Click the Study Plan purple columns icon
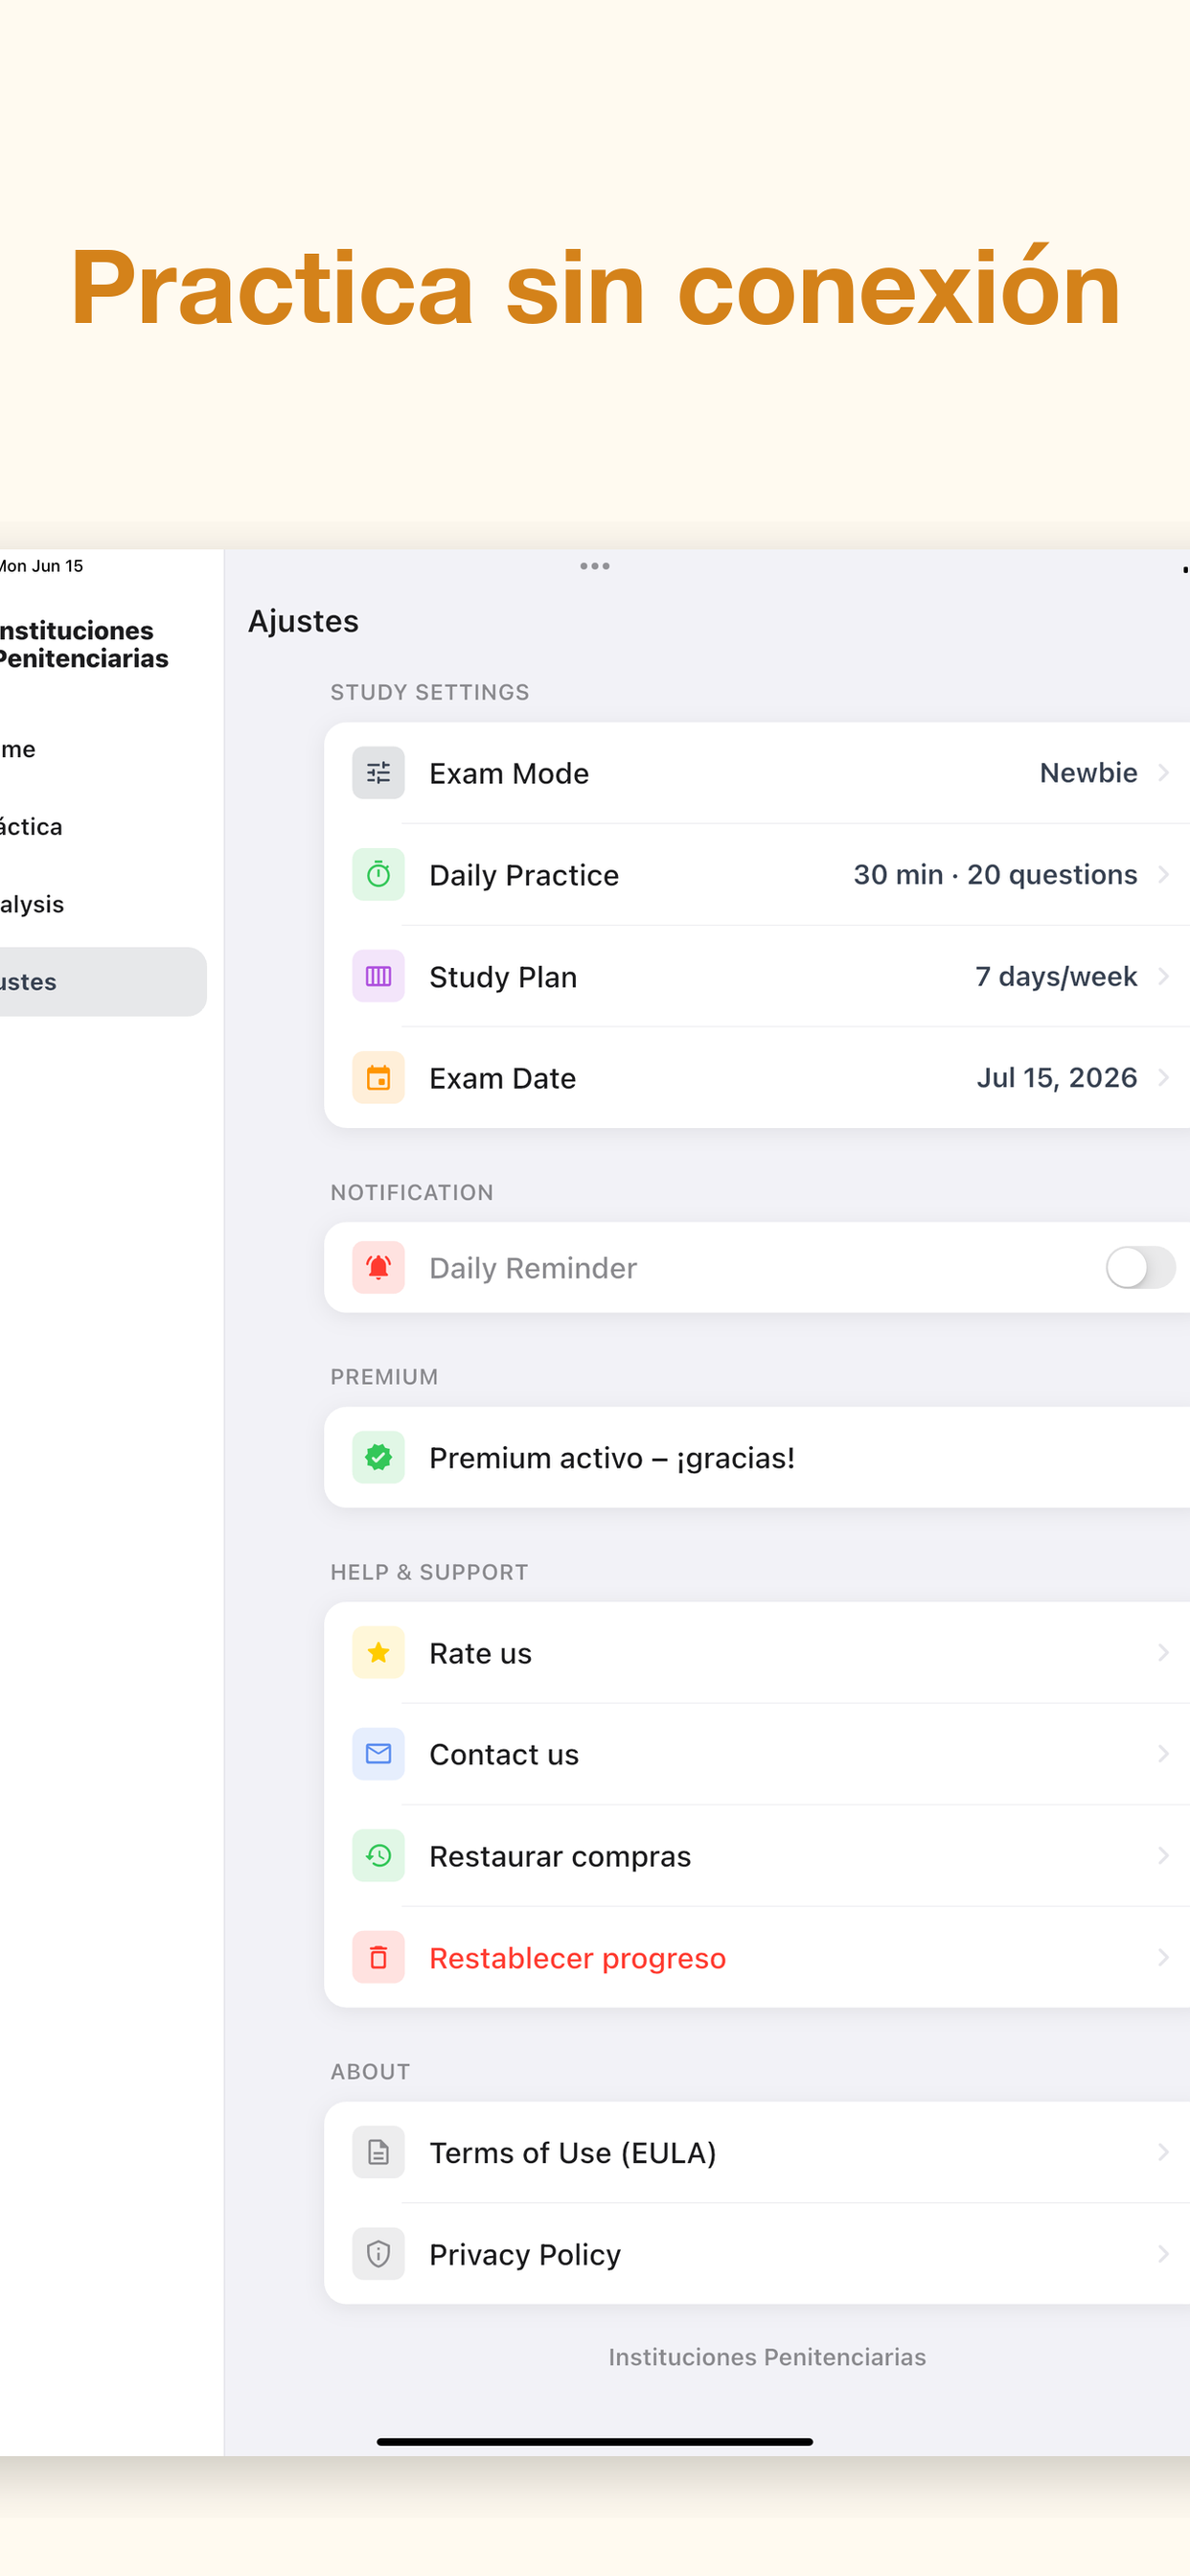Screen dimensions: 1190x2576 pyautogui.click(x=378, y=976)
